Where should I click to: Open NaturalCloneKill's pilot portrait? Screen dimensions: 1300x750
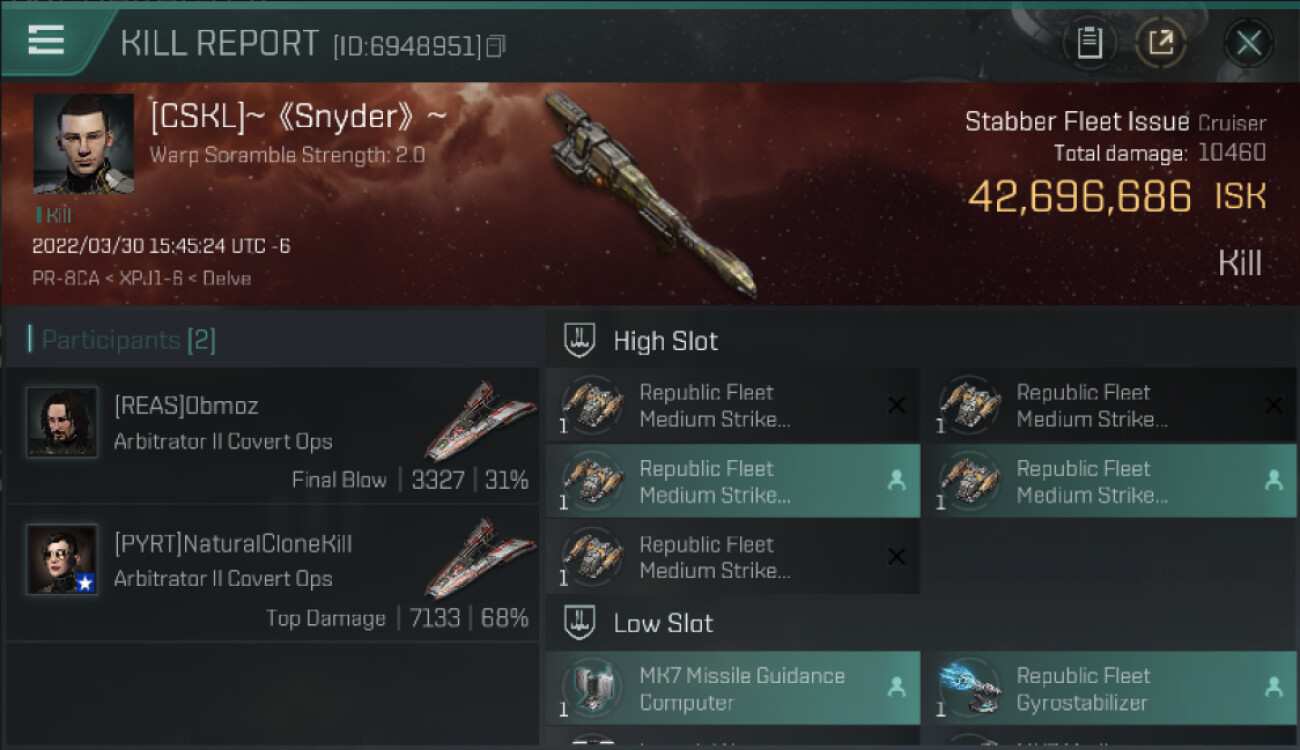coord(62,560)
